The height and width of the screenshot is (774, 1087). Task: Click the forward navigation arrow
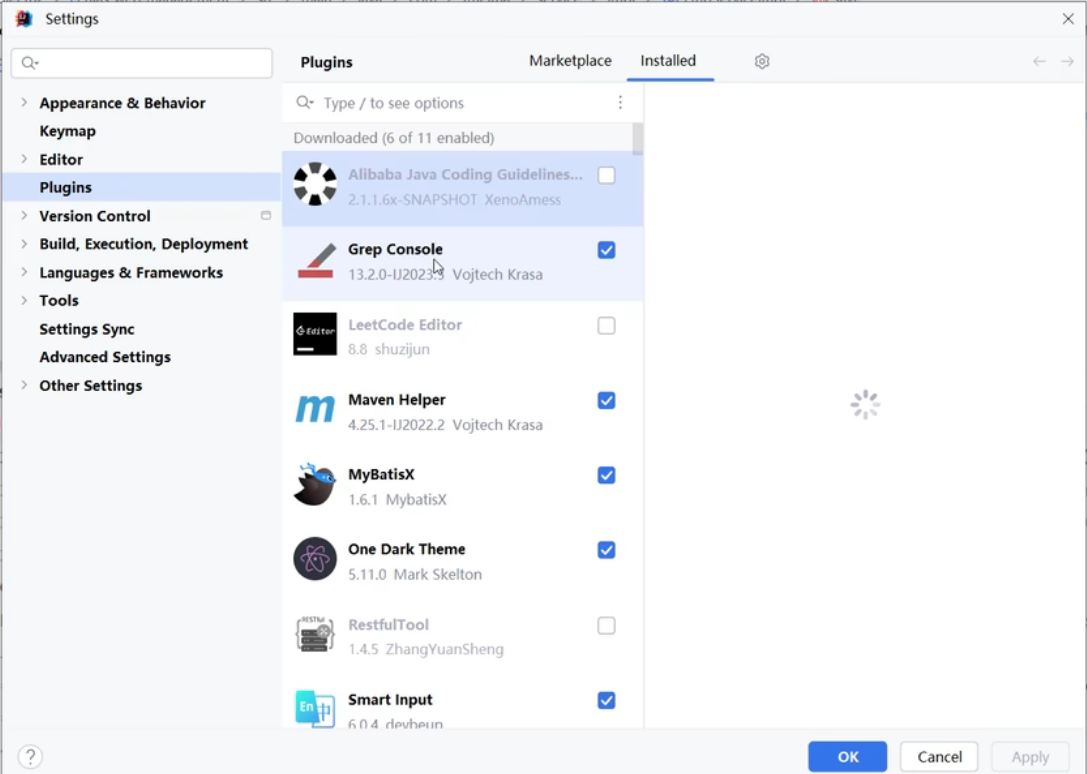click(x=1068, y=61)
